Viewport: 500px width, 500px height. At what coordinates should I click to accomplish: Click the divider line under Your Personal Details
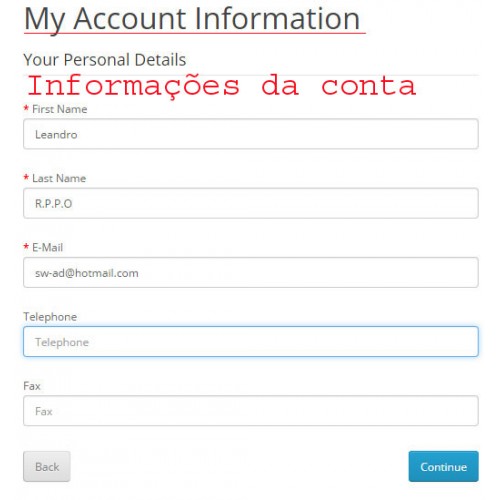(251, 75)
